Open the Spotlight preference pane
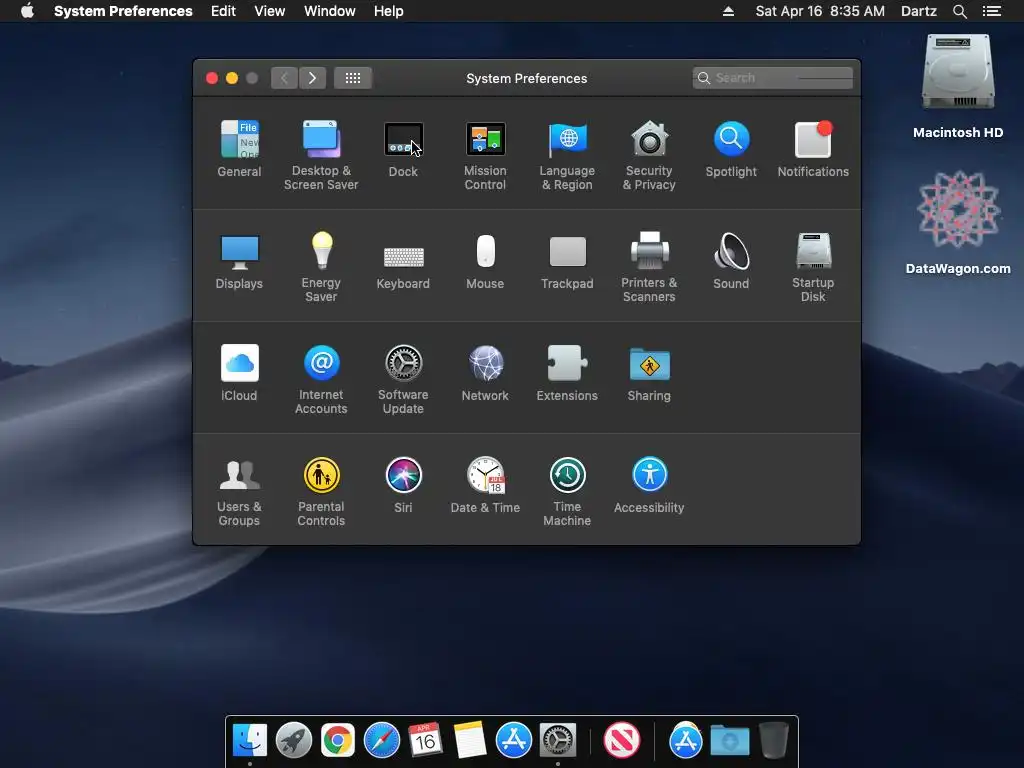The width and height of the screenshot is (1024, 768). pos(731,150)
